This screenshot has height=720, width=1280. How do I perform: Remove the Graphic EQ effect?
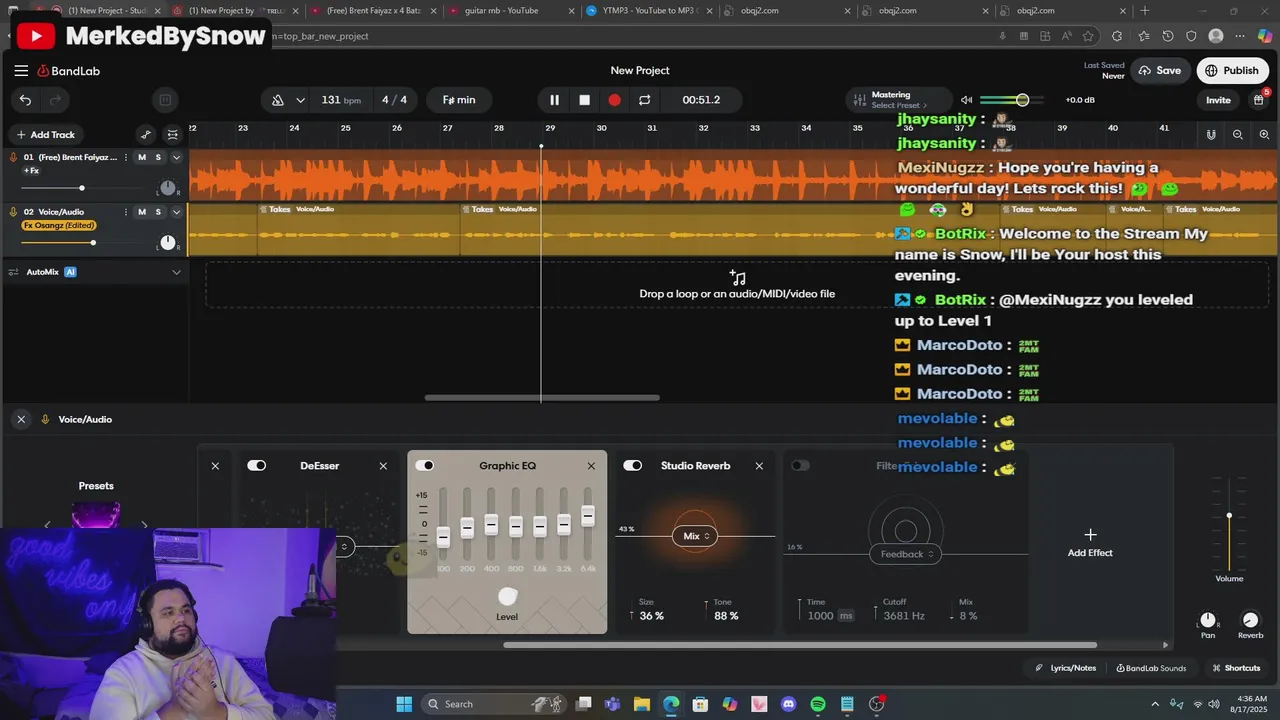click(x=591, y=466)
